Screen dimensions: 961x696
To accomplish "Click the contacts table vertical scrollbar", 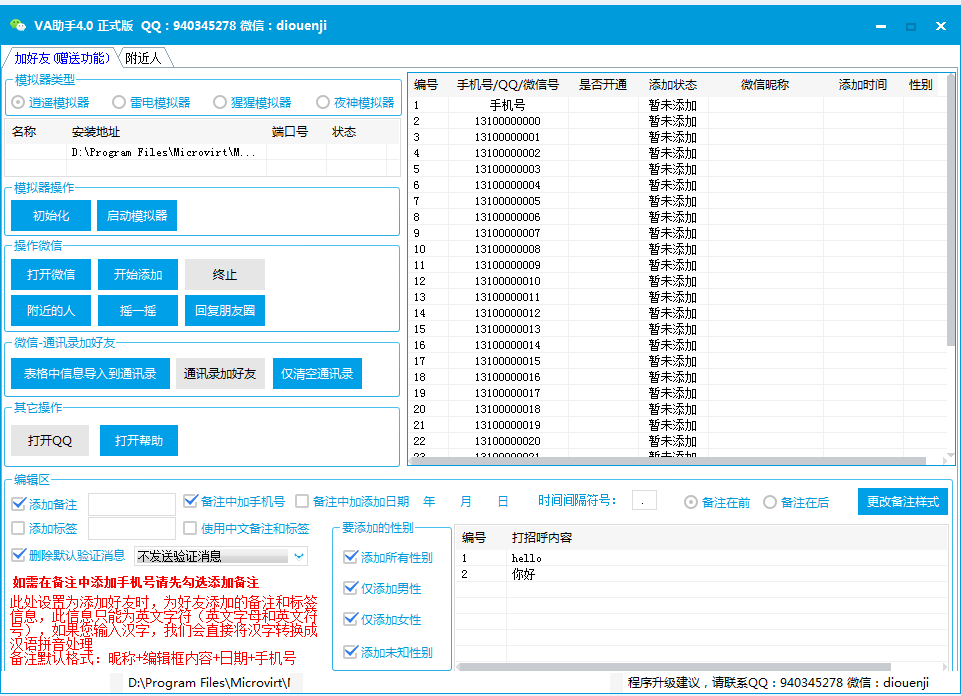I will click(951, 210).
